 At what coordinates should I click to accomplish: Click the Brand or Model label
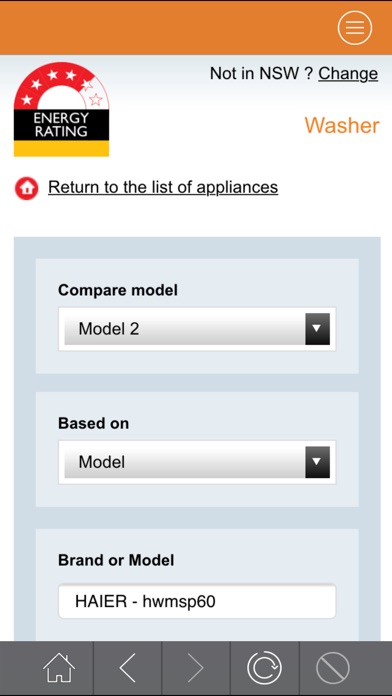[116, 560]
